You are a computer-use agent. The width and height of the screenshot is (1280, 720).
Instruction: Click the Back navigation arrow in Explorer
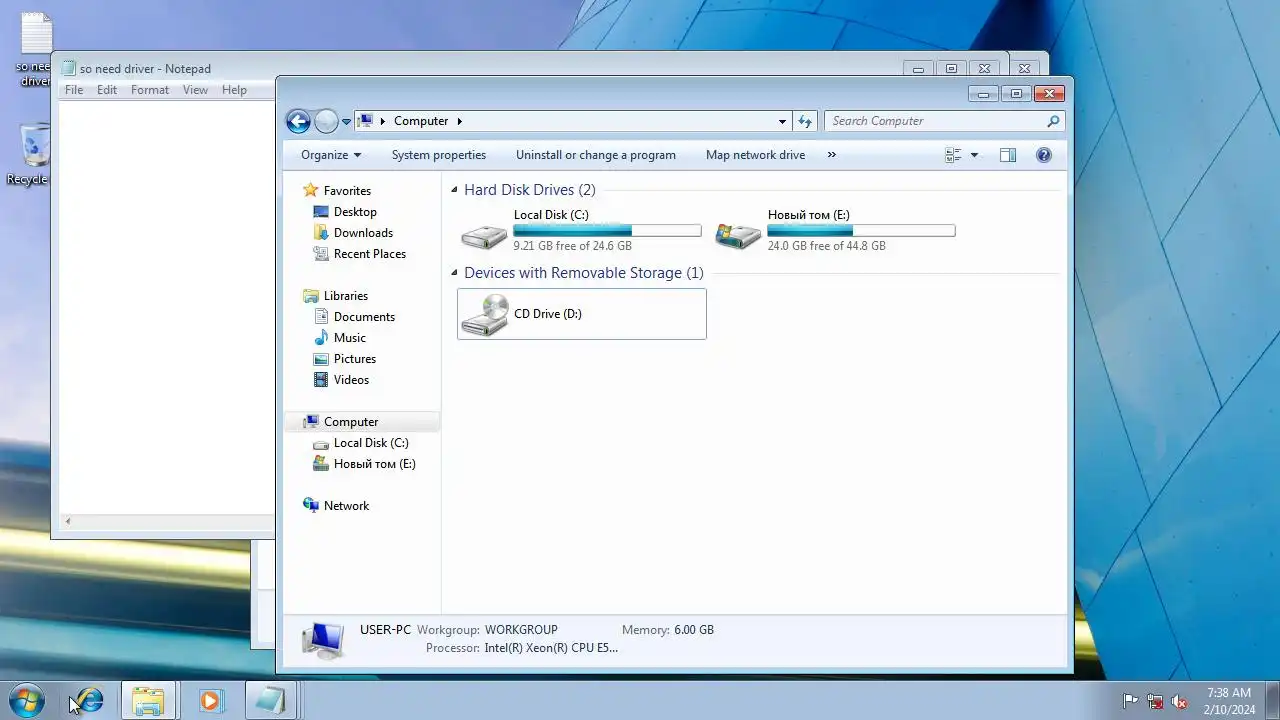coord(298,121)
